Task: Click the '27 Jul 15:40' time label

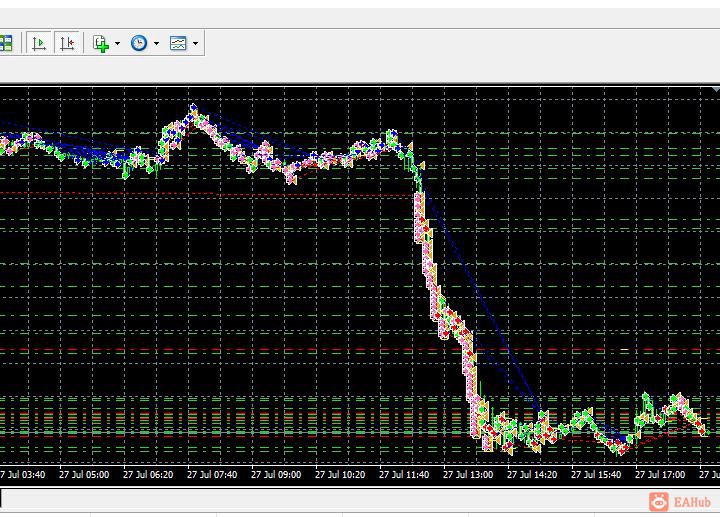Action: coord(596,475)
